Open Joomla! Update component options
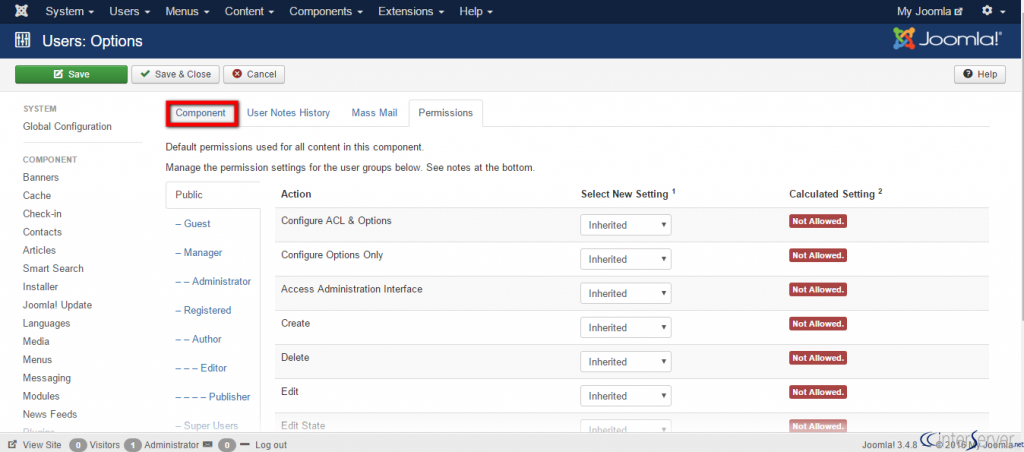This screenshot has width=1024, height=452. [x=57, y=305]
